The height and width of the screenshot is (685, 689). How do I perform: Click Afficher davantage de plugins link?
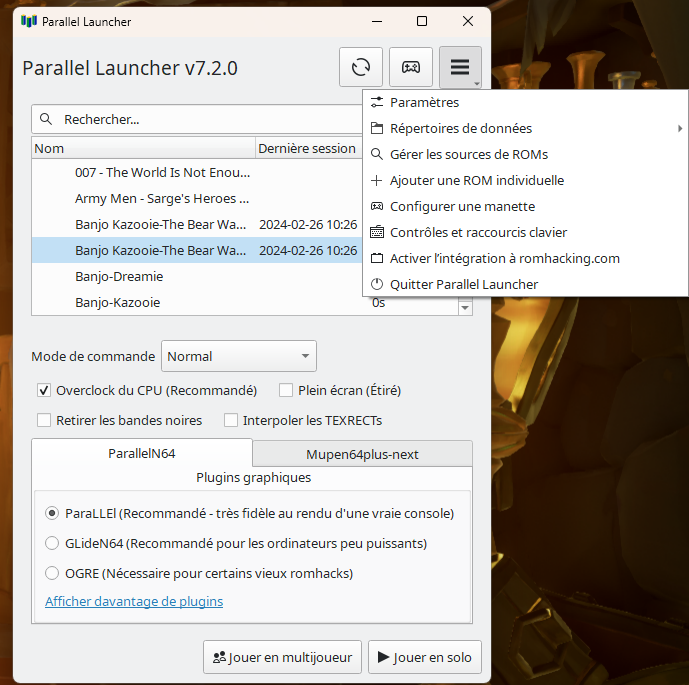[x=134, y=601]
